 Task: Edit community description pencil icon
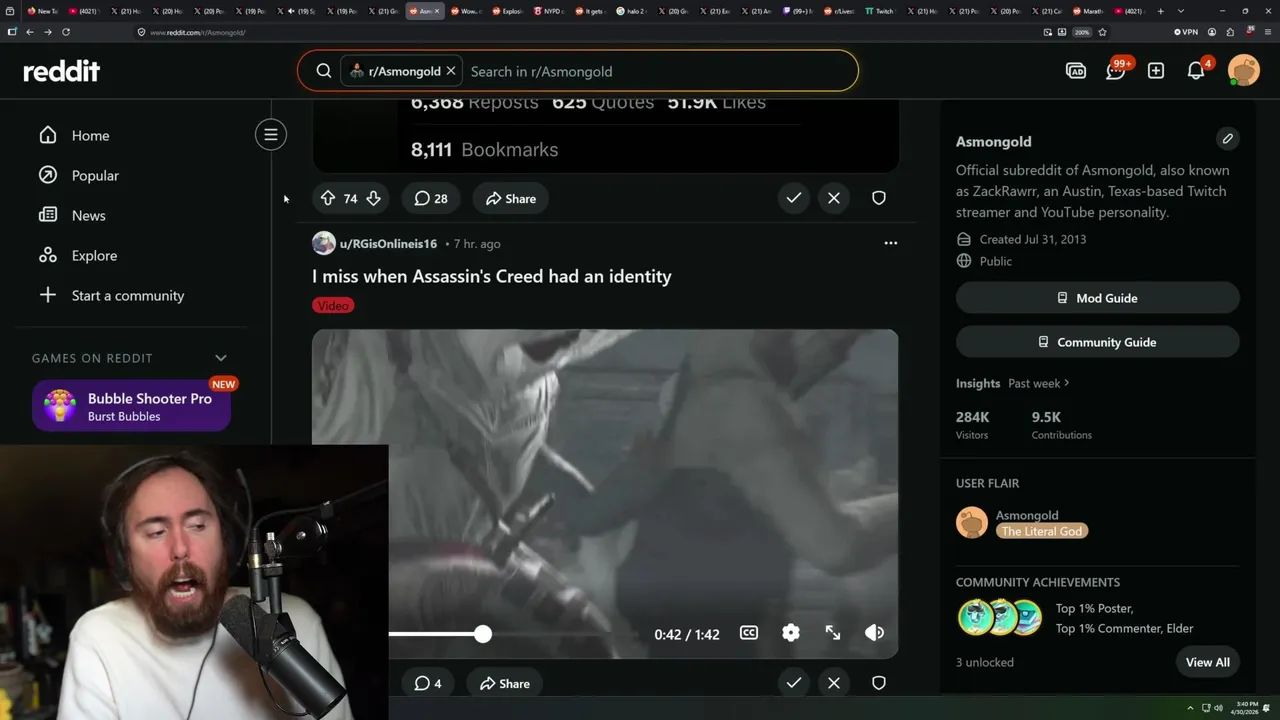1228,139
